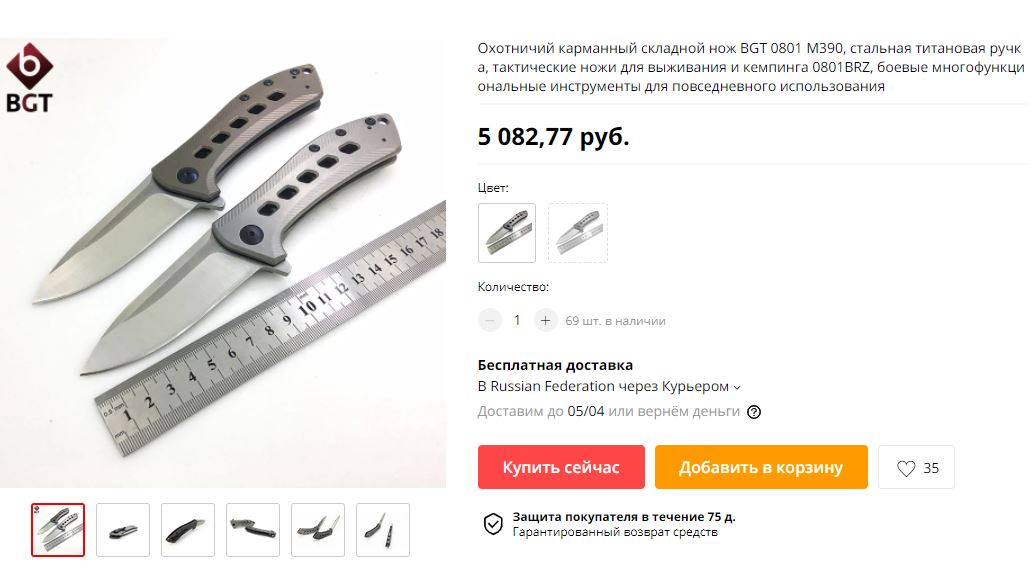This screenshot has height=572, width=1032.
Task: Open the third thumbnail of black knife
Action: tap(188, 530)
